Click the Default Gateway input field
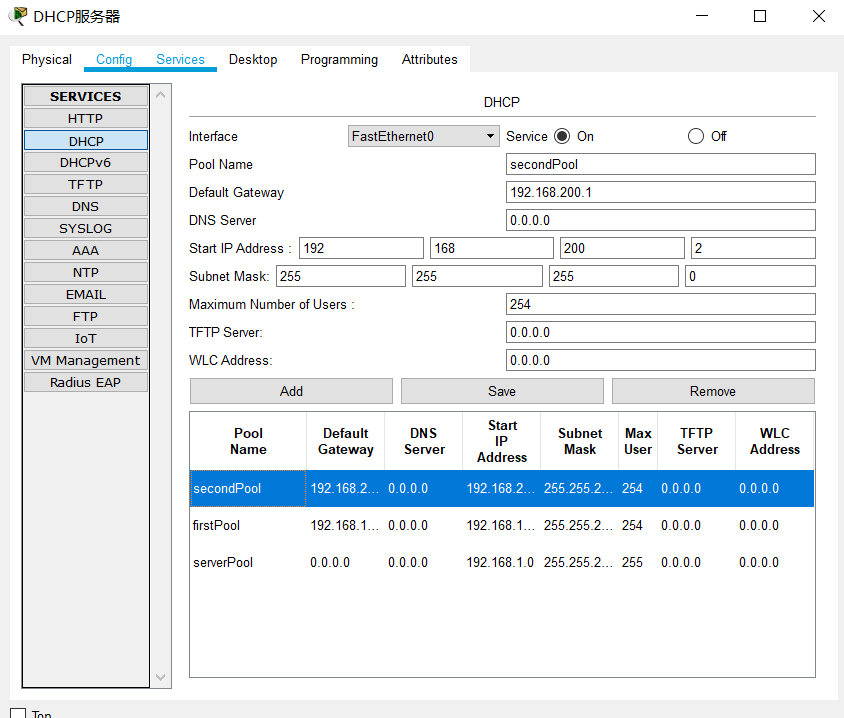Screen dimensions: 844x718 click(x=660, y=192)
